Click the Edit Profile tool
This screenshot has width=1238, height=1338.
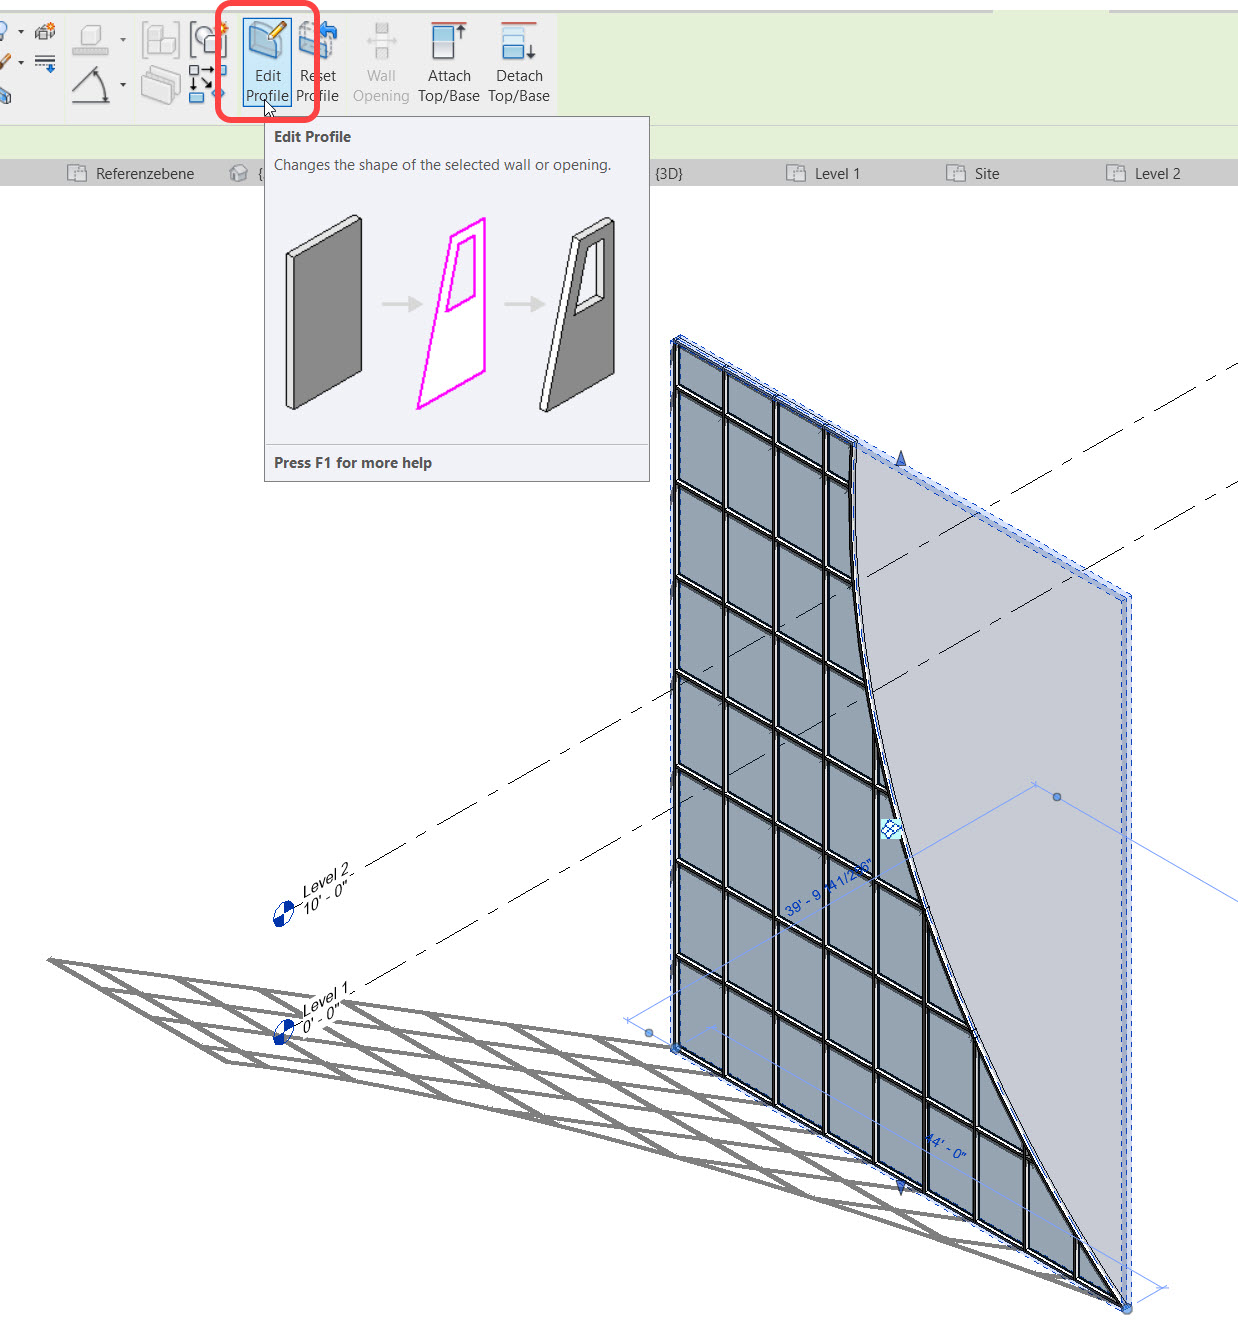click(x=266, y=62)
